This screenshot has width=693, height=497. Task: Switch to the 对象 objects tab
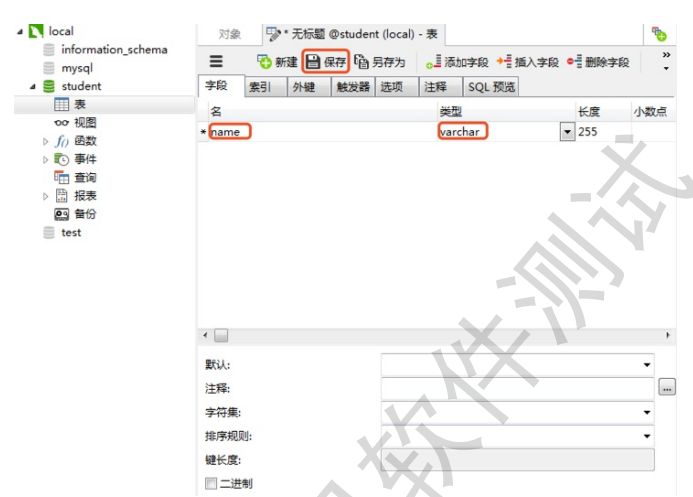[x=230, y=34]
